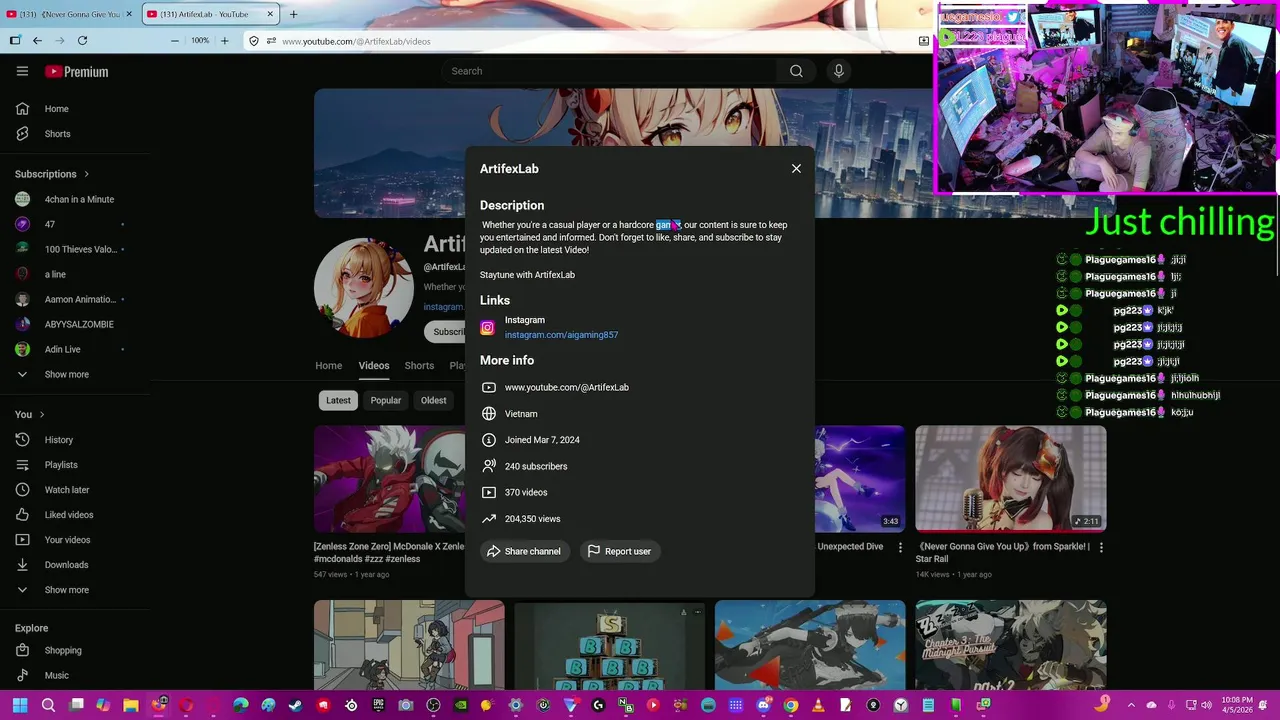The image size is (1280, 720).
Task: Select the Latest filter chip
Action: 338,400
